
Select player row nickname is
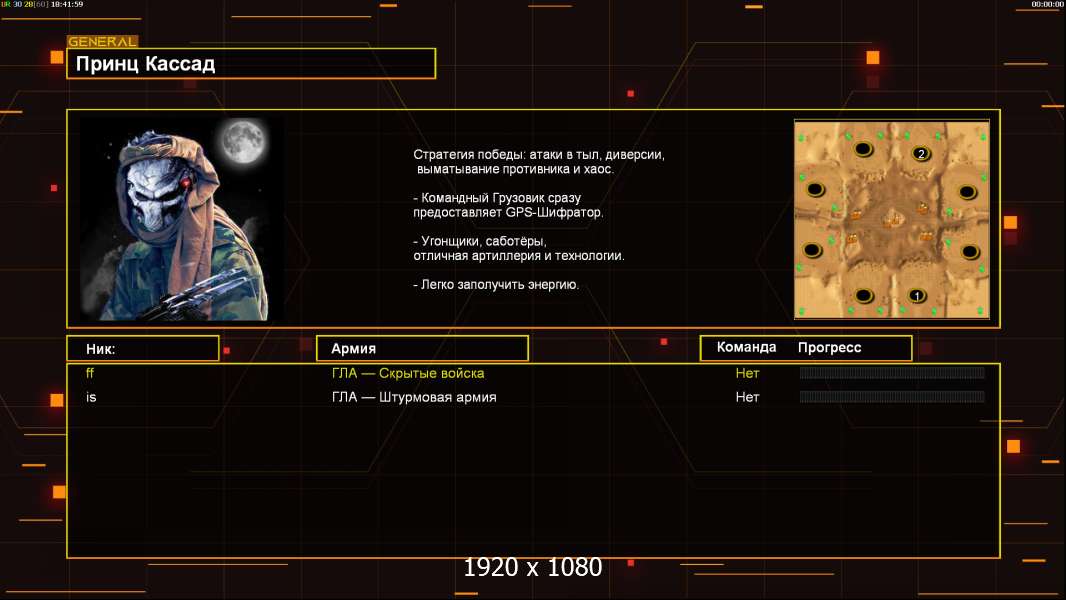91,397
